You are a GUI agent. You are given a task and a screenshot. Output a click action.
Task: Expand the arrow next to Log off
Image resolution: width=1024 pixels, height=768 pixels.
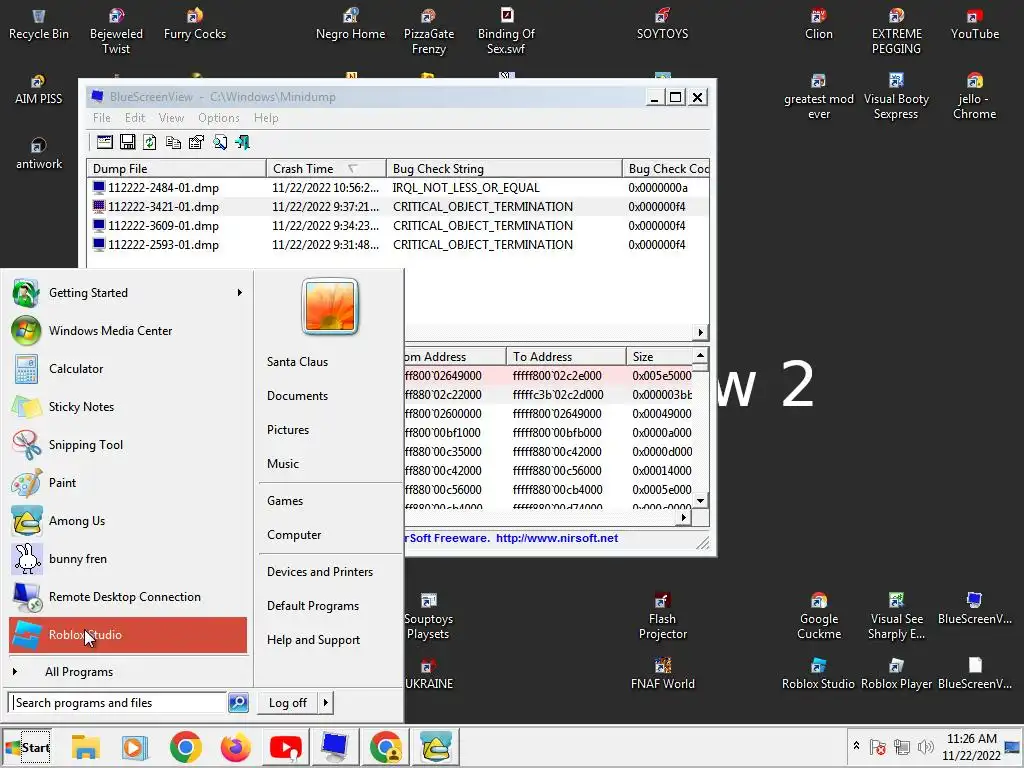(325, 703)
